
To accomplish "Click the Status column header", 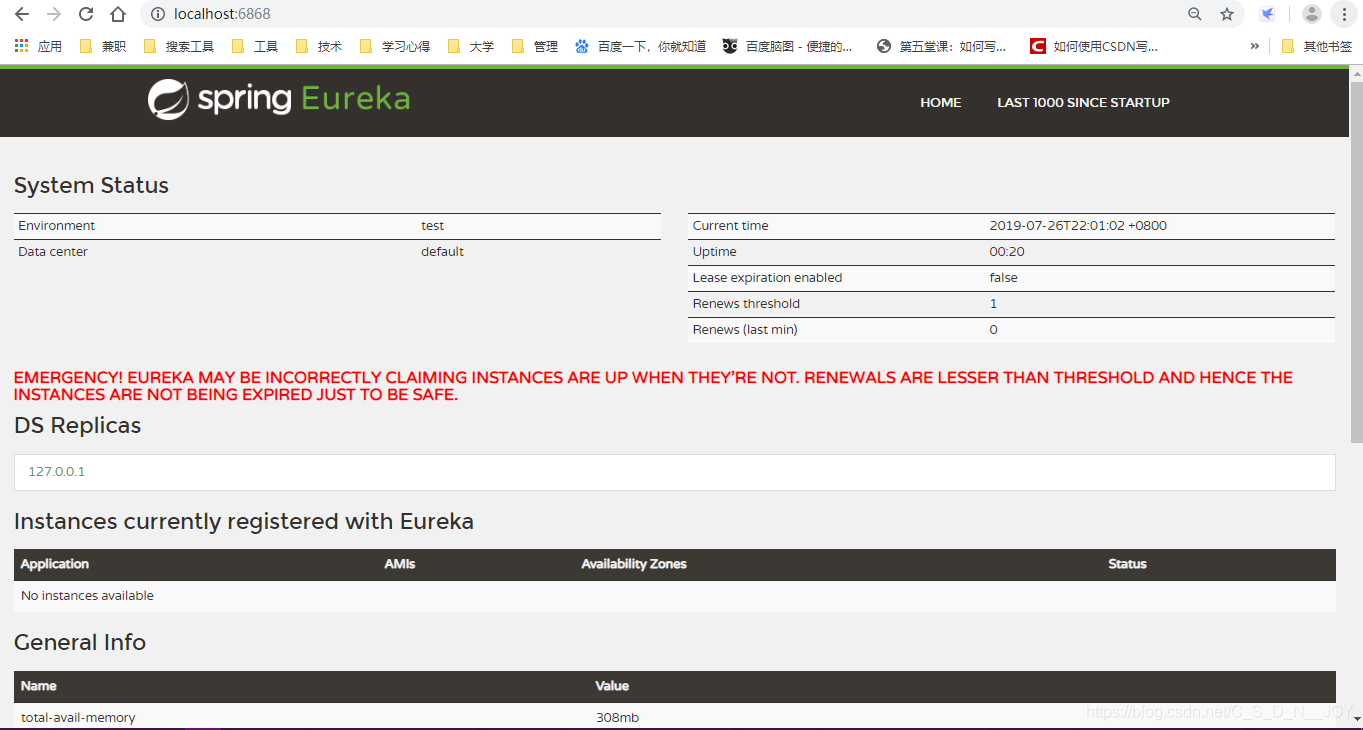I will click(1127, 564).
